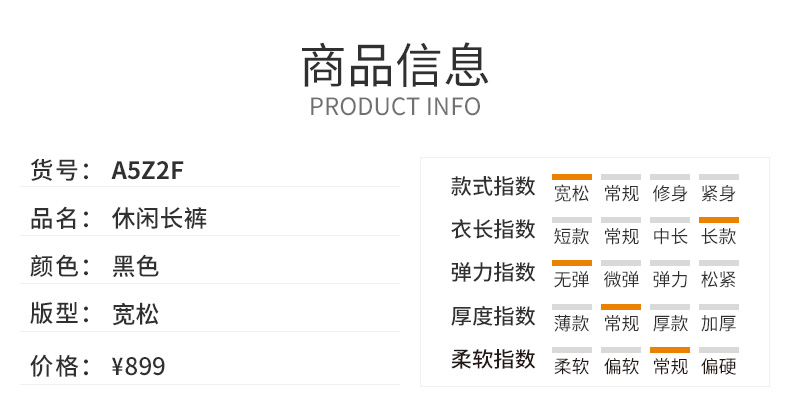Click the 商品信息 heading
The image size is (790, 410).
click(395, 66)
